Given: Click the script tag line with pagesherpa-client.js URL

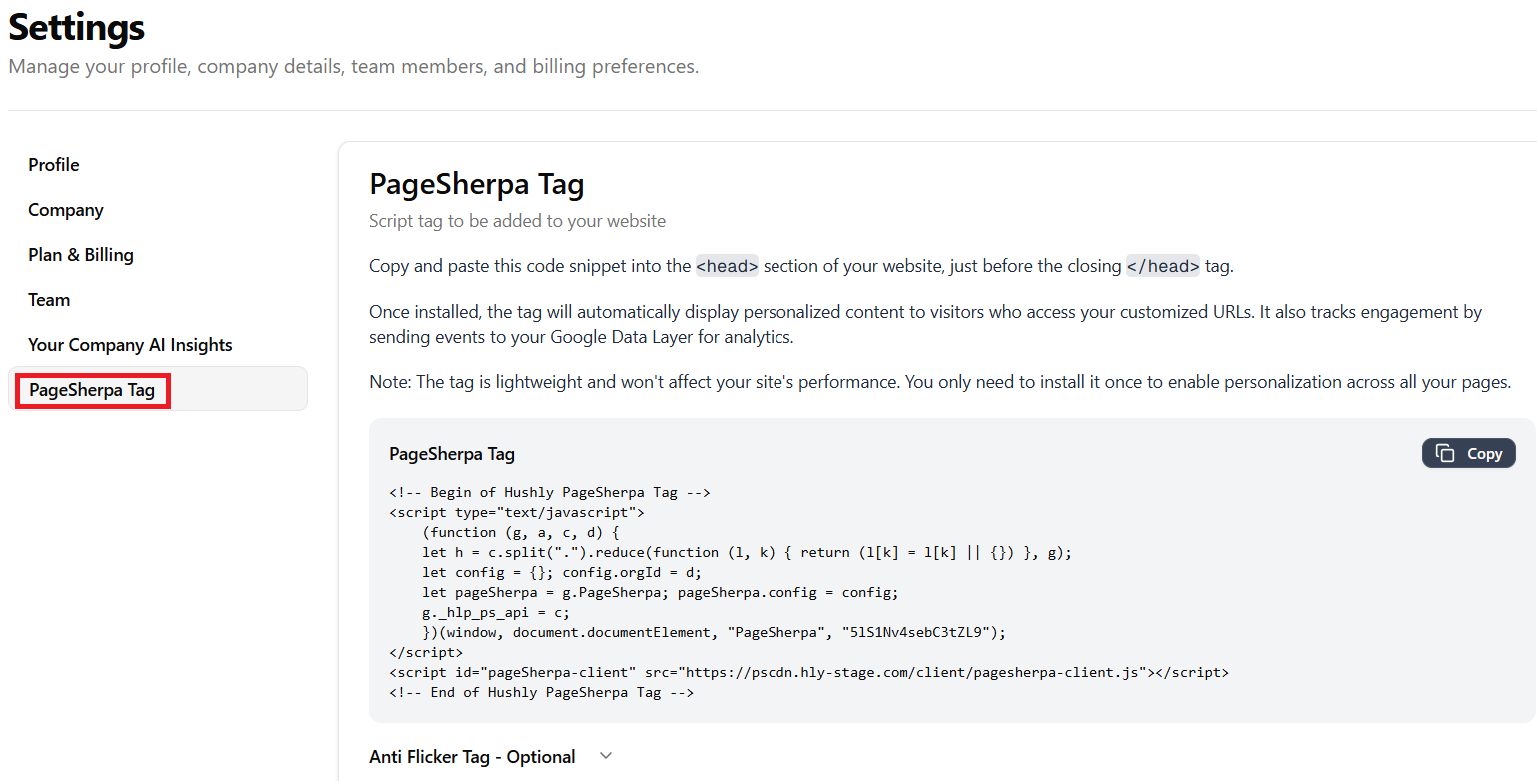Looking at the screenshot, I should (x=809, y=672).
